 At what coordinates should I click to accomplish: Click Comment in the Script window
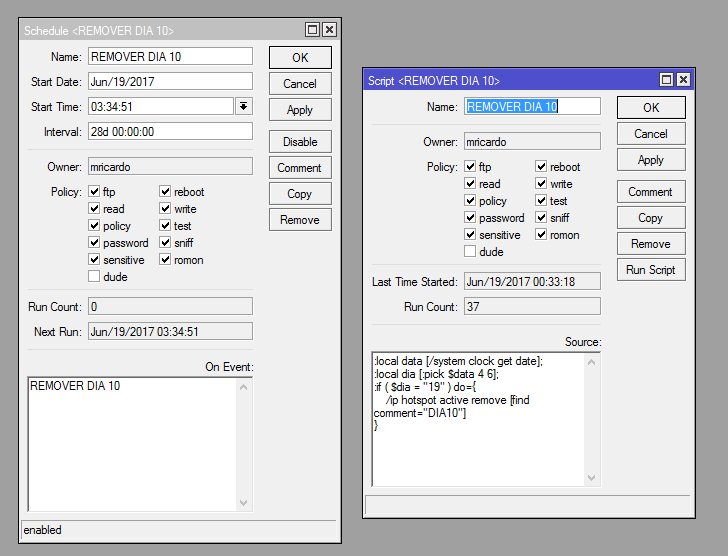coord(651,192)
